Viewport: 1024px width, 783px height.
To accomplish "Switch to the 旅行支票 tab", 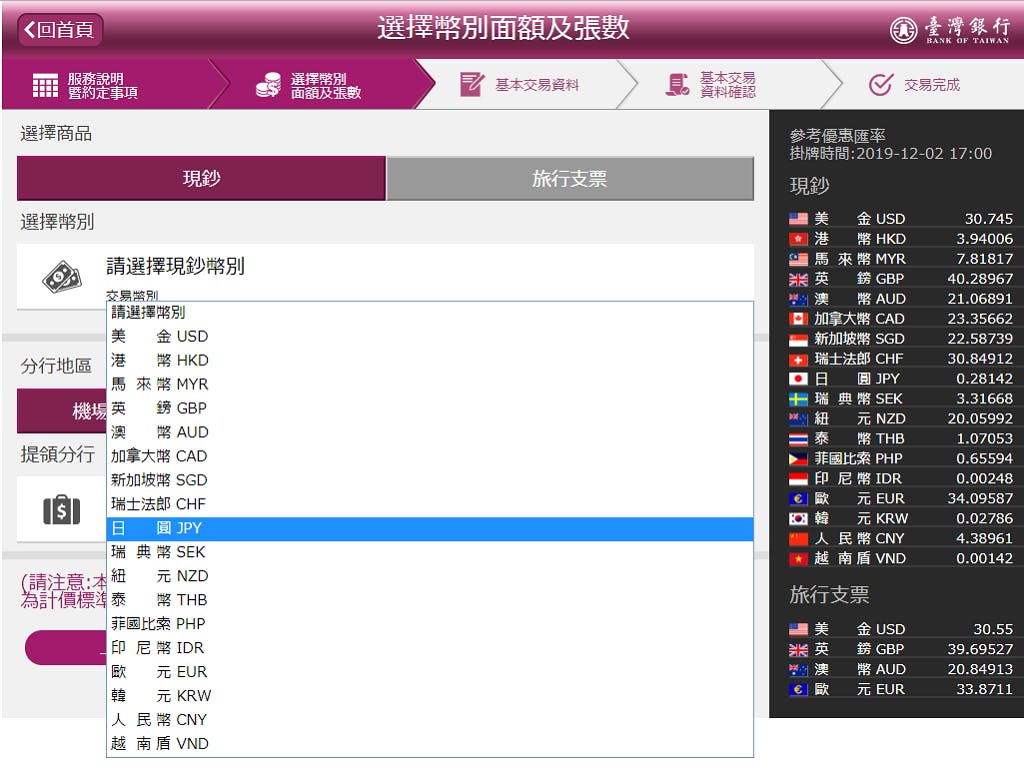I will click(x=570, y=178).
